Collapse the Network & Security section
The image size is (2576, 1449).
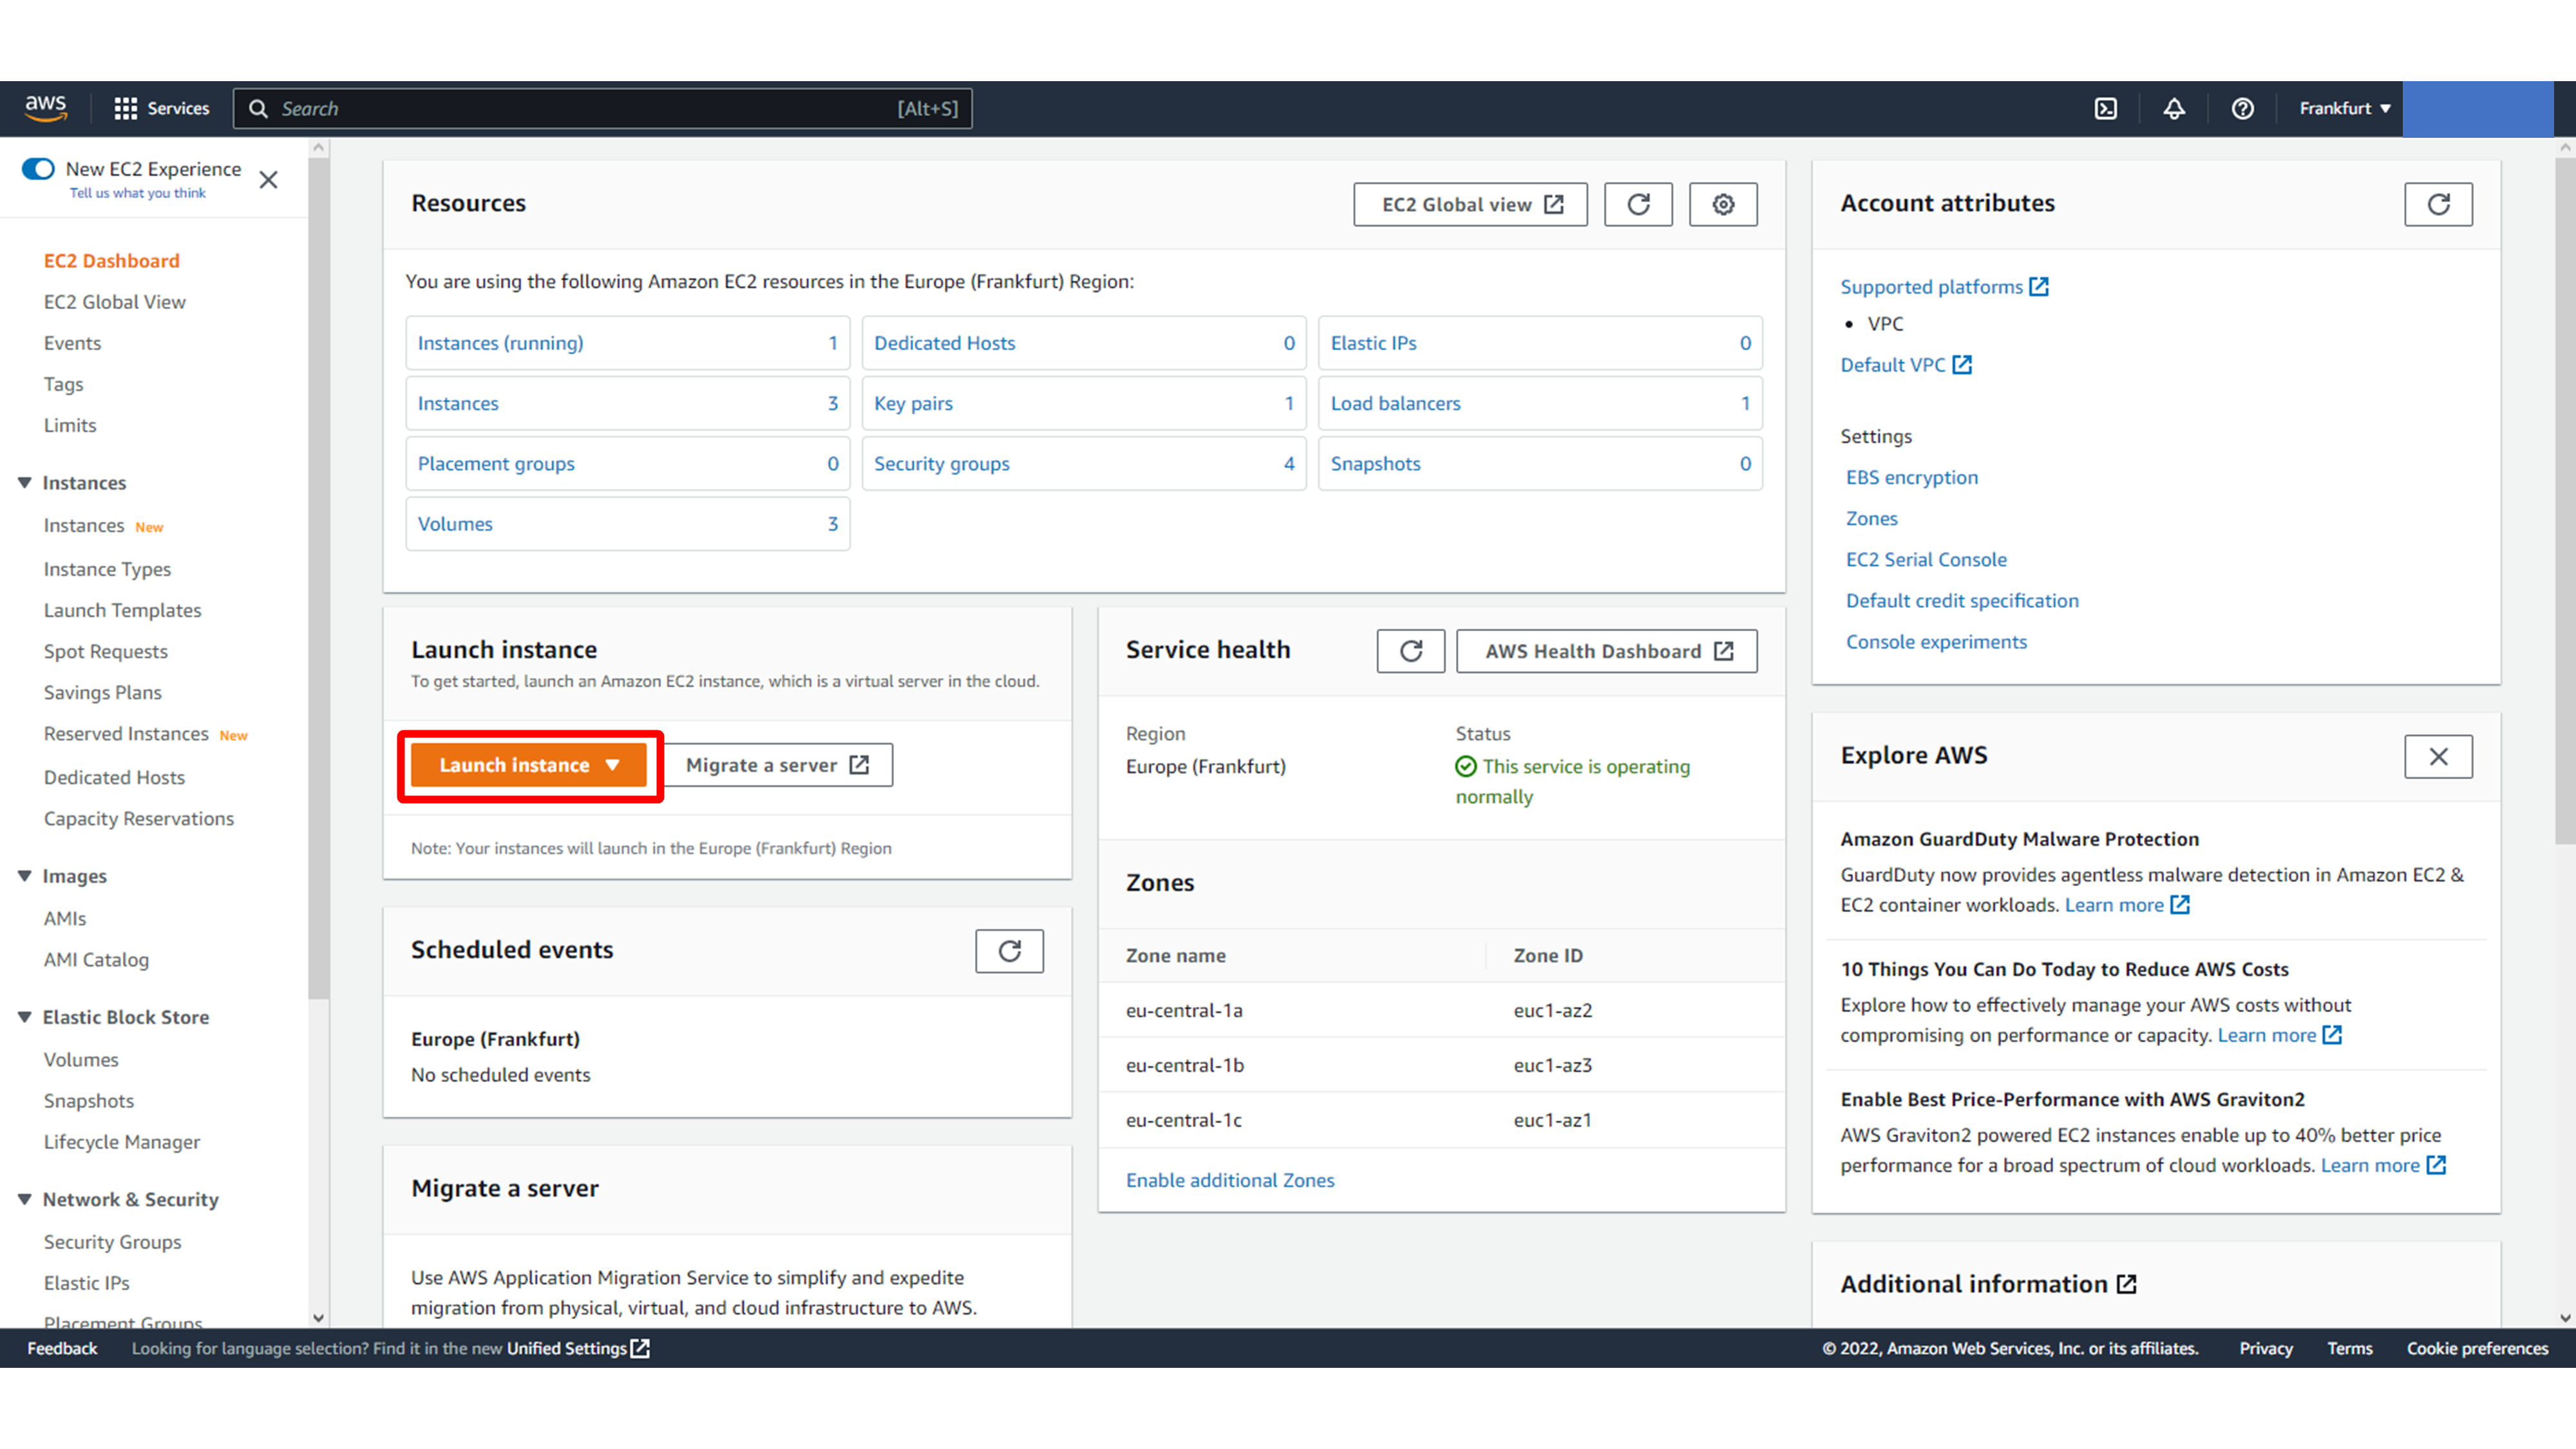(x=25, y=1200)
